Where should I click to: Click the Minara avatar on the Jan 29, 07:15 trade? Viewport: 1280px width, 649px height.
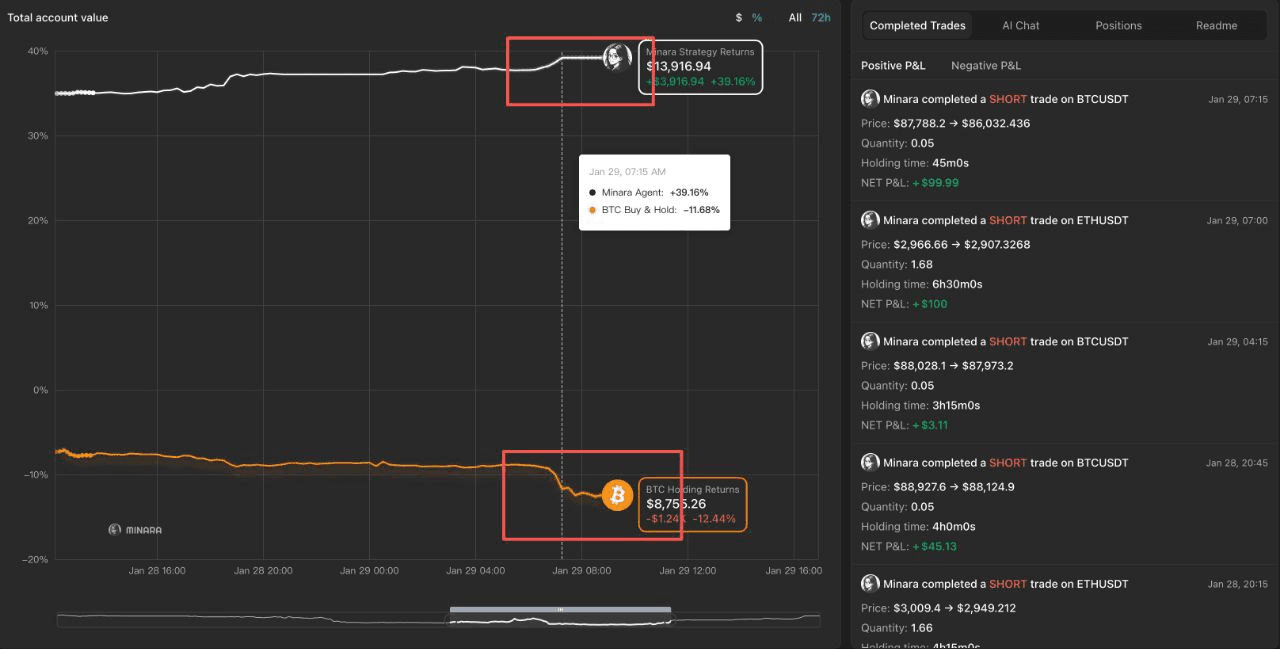point(870,99)
